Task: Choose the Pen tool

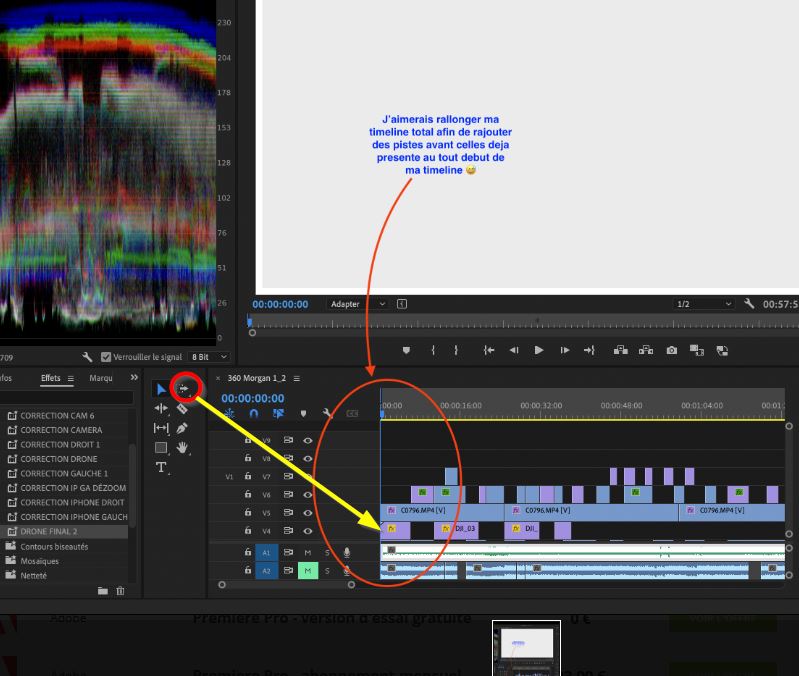Action: (182, 428)
